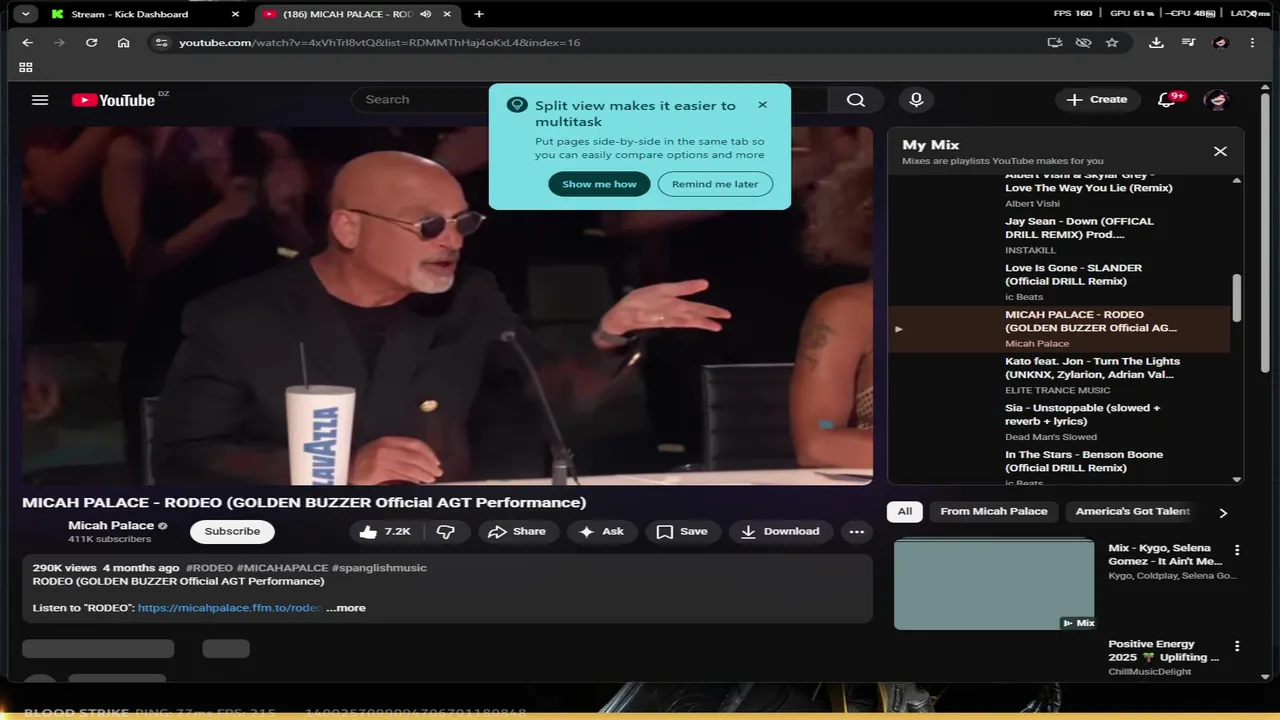This screenshot has height=720, width=1280.
Task: Go to YouTube home via logo
Action: pyautogui.click(x=114, y=100)
